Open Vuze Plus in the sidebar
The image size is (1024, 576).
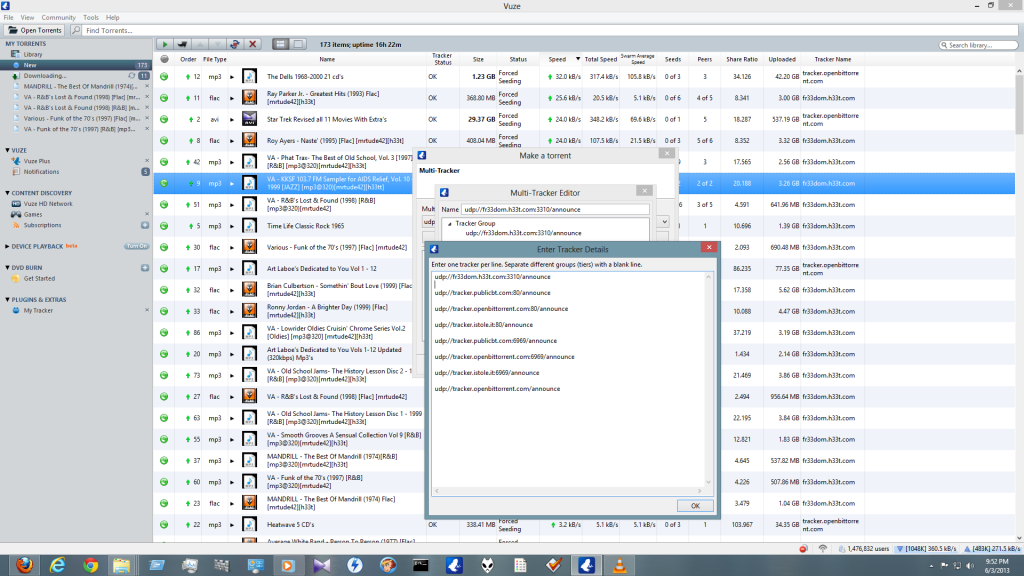point(37,161)
